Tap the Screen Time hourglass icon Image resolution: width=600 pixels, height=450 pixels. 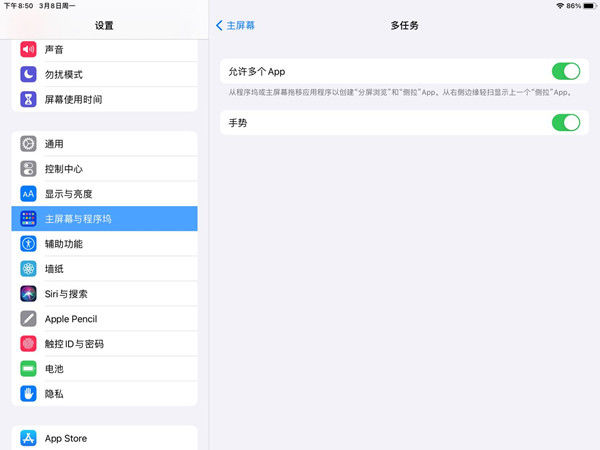click(x=28, y=99)
